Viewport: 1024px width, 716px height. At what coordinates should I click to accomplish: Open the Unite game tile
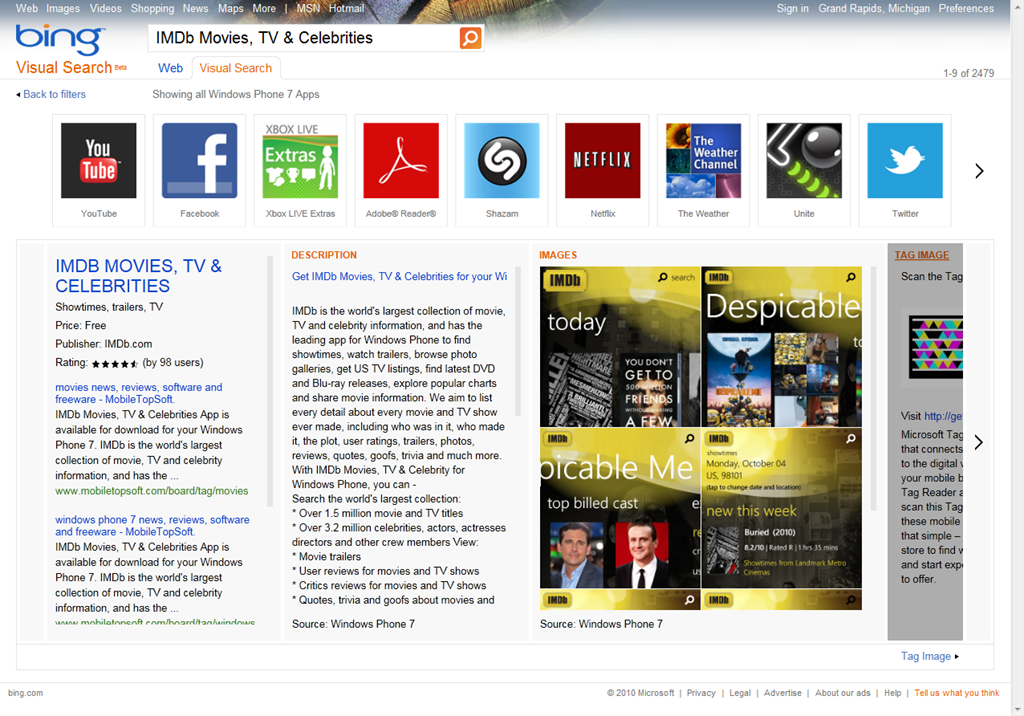pos(804,161)
